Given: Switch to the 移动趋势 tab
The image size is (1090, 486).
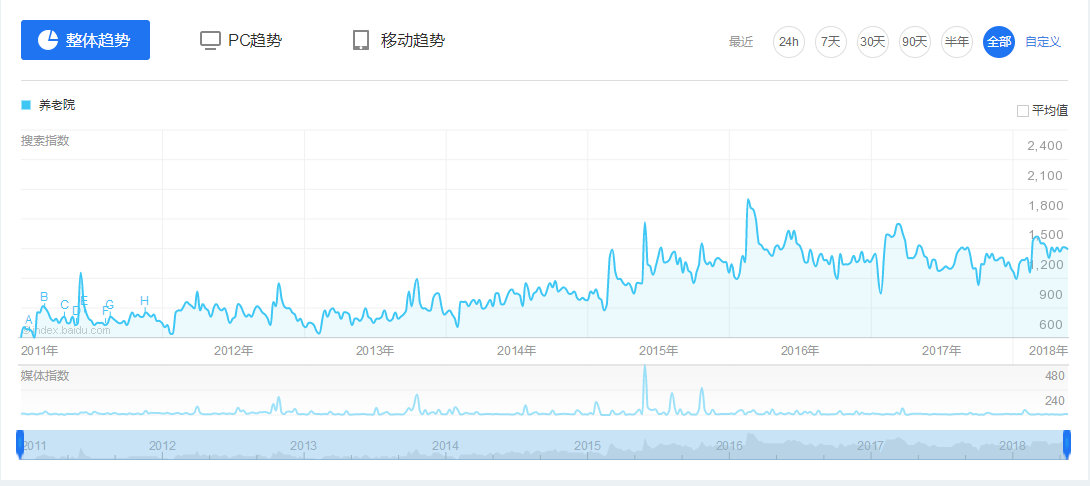Looking at the screenshot, I should point(412,41).
